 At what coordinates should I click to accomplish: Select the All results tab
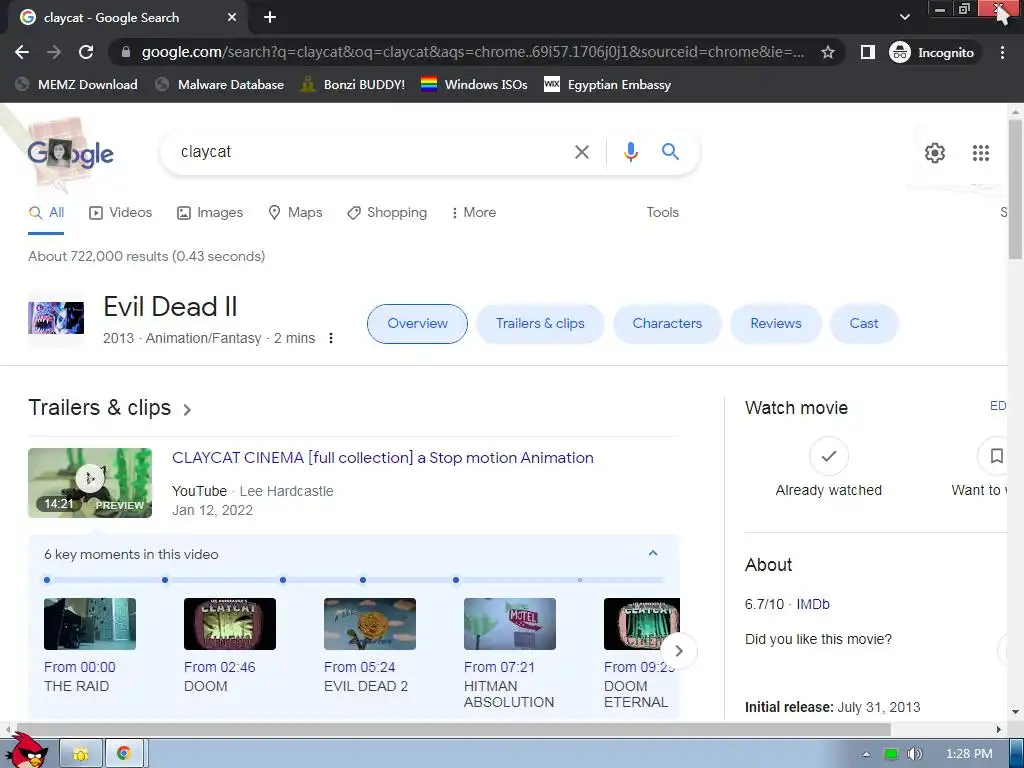point(46,213)
